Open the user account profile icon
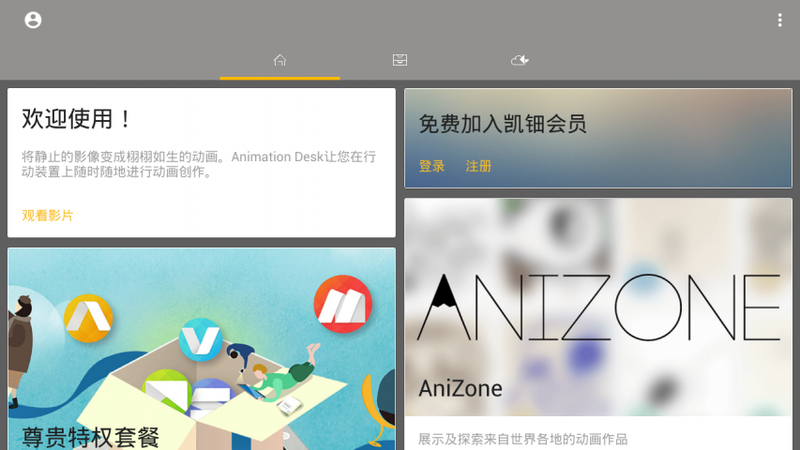This screenshot has height=450, width=800. point(33,20)
